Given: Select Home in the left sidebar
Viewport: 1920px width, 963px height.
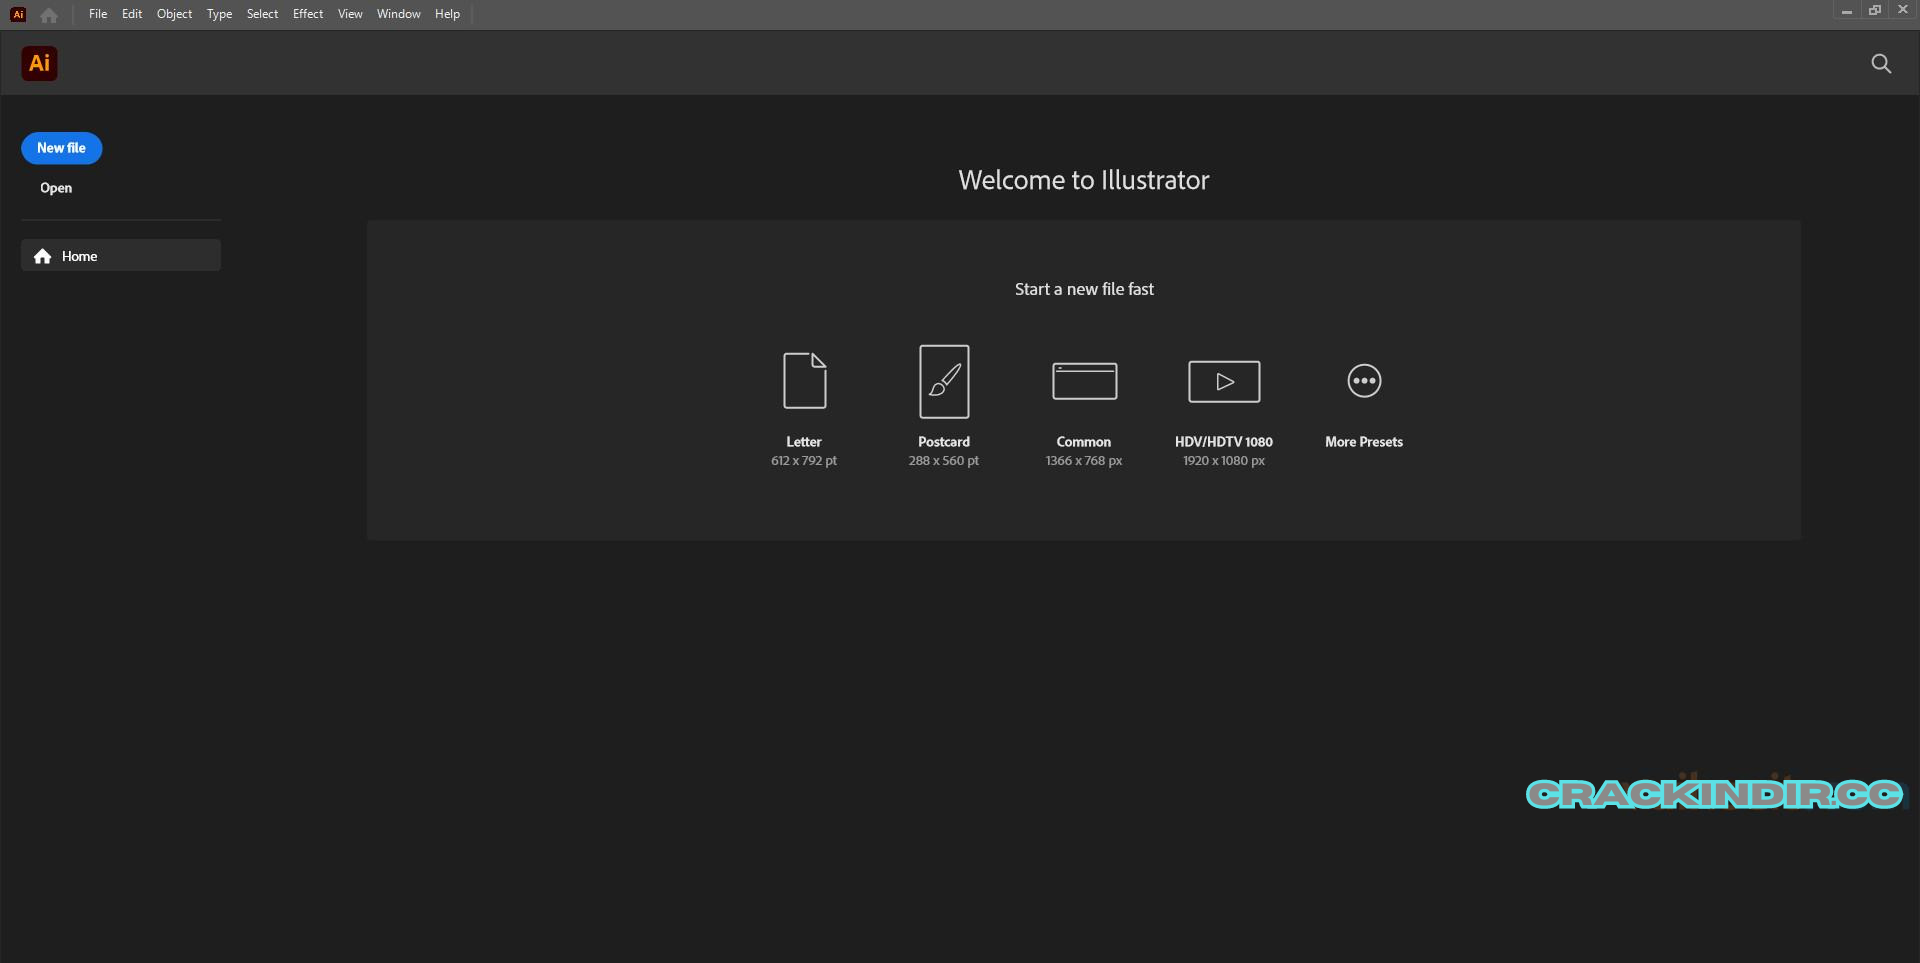Looking at the screenshot, I should [x=121, y=256].
